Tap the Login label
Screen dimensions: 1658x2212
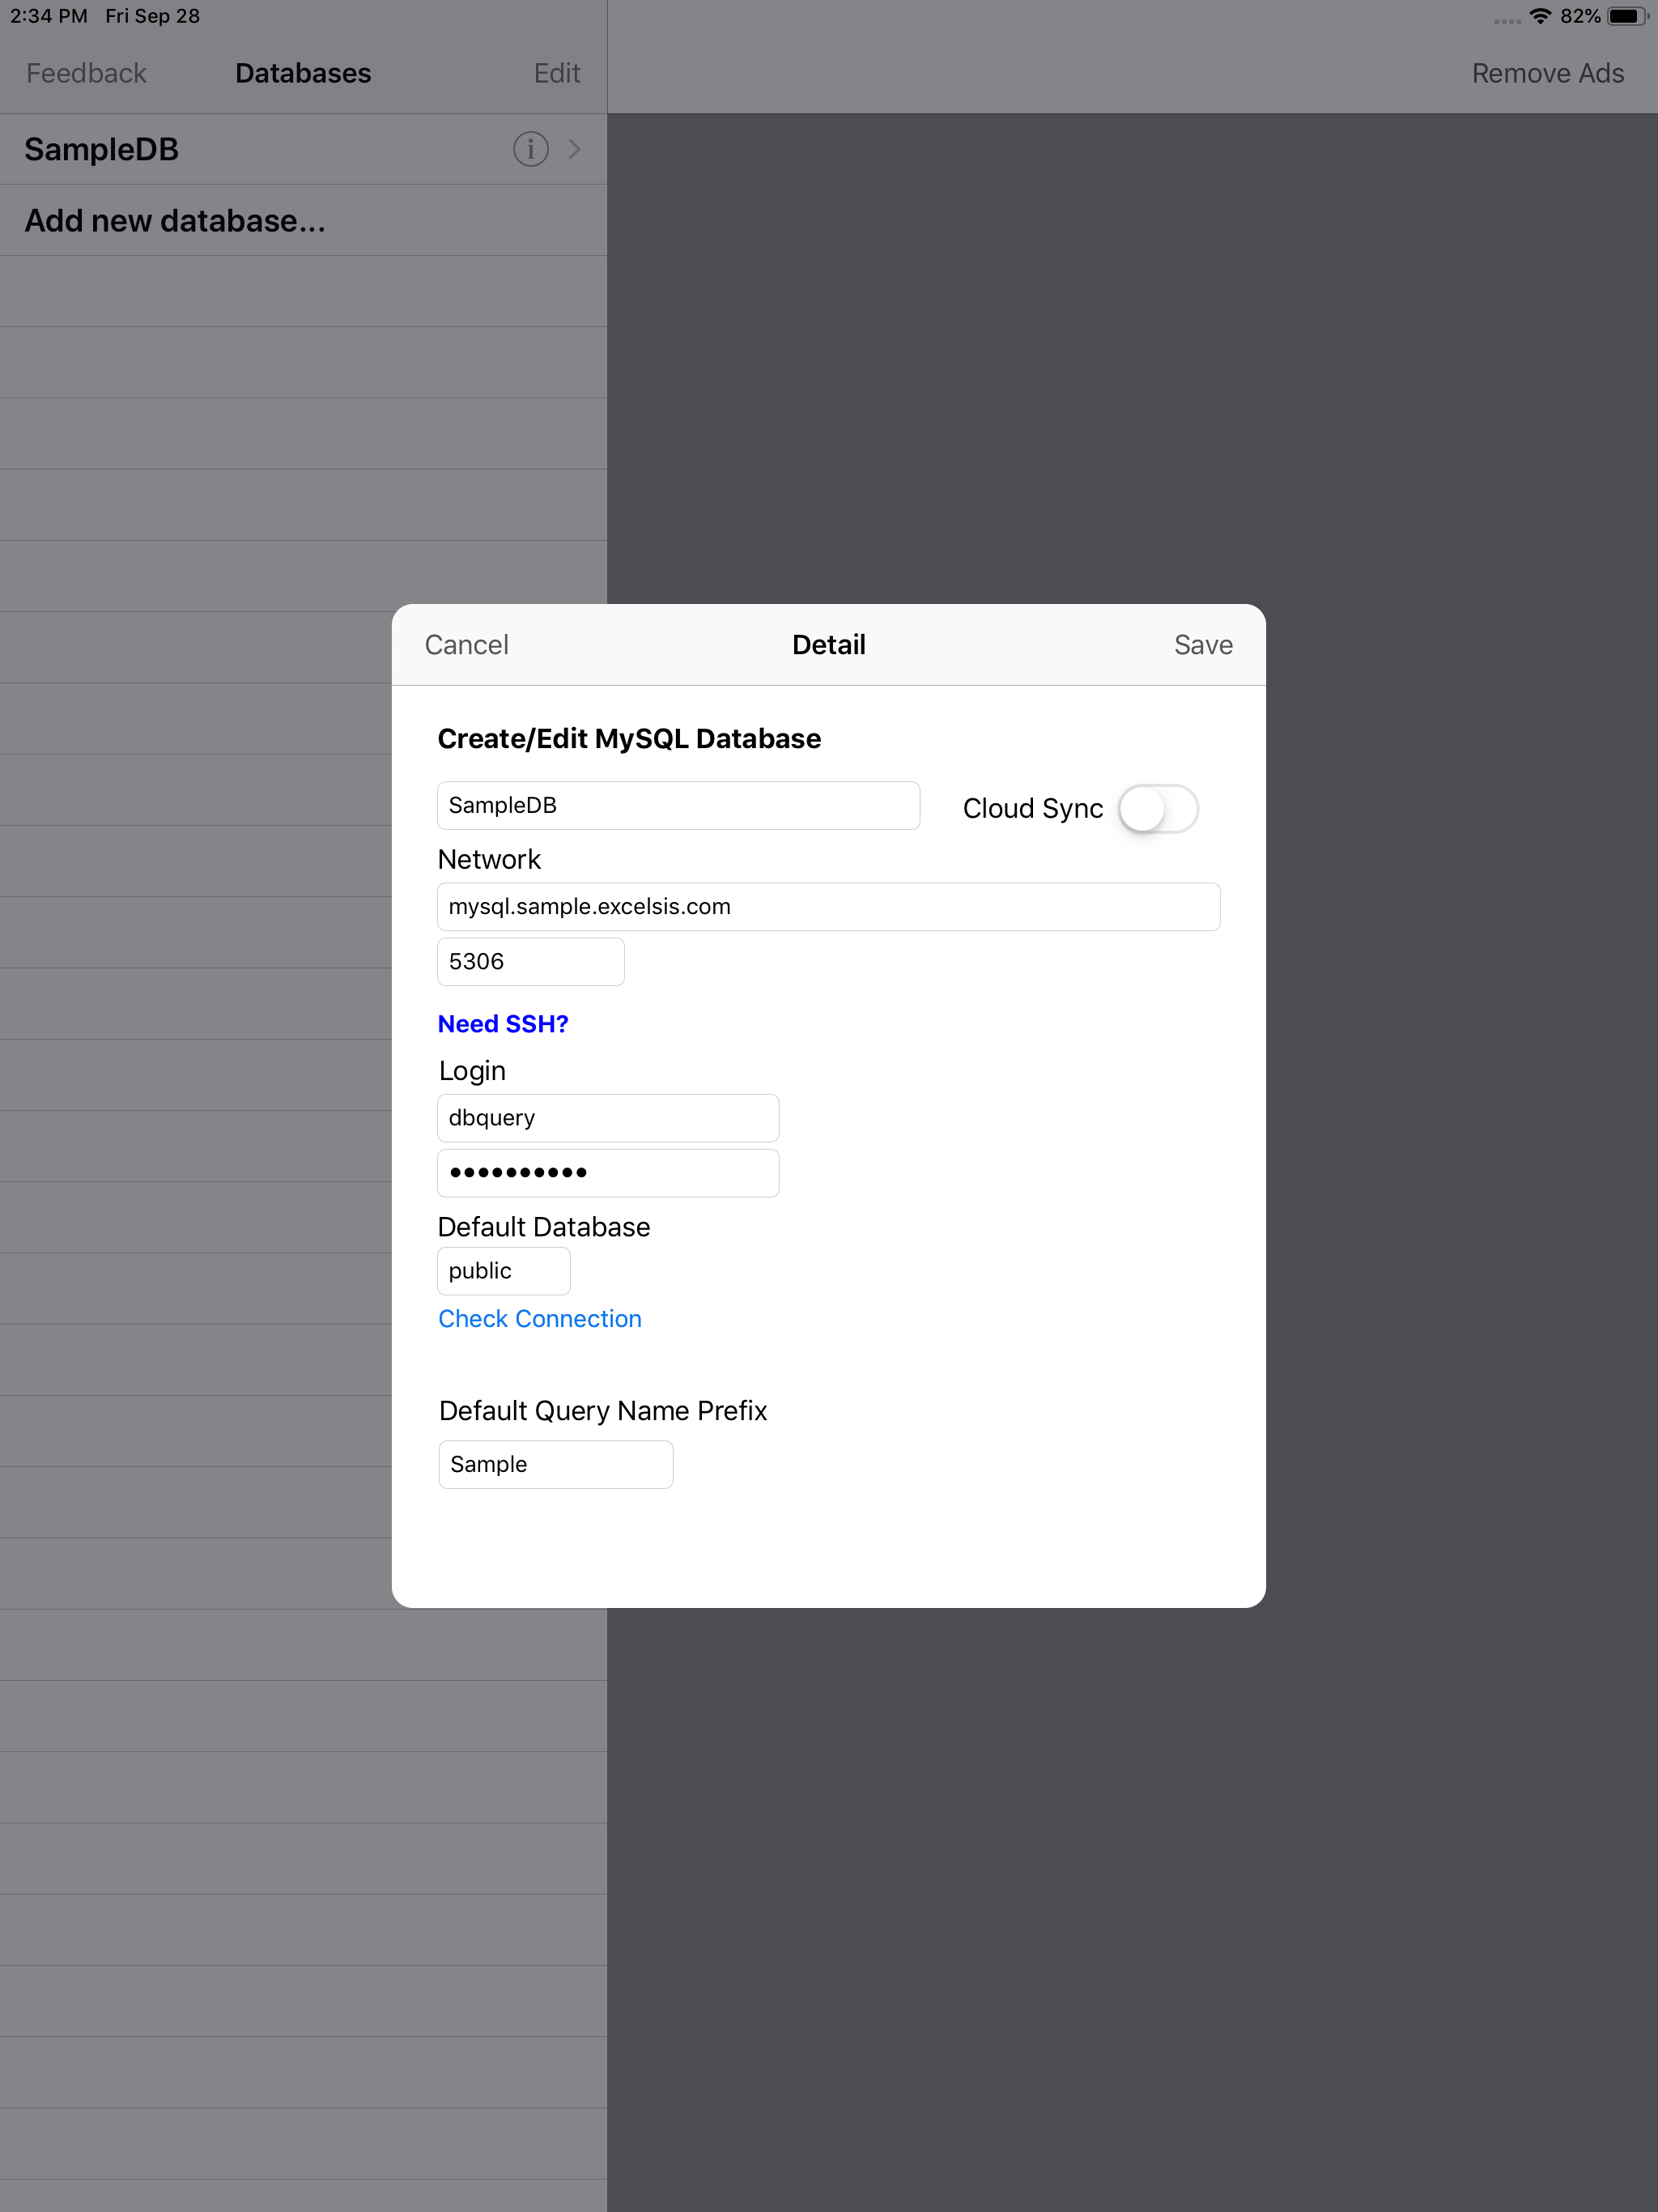tap(472, 1071)
